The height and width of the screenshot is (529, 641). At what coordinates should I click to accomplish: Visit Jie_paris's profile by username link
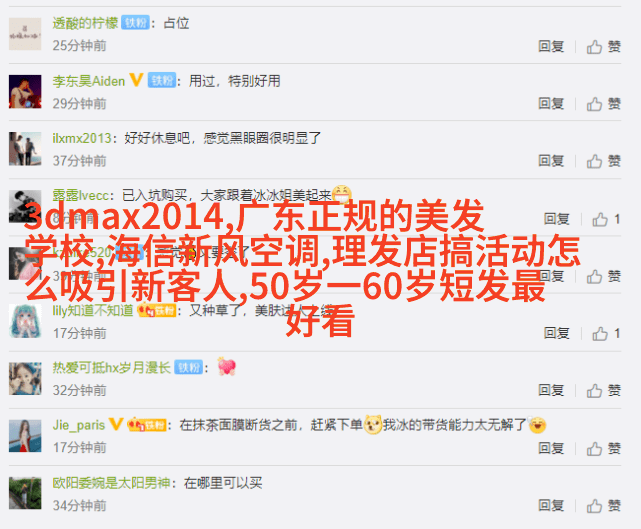point(79,425)
